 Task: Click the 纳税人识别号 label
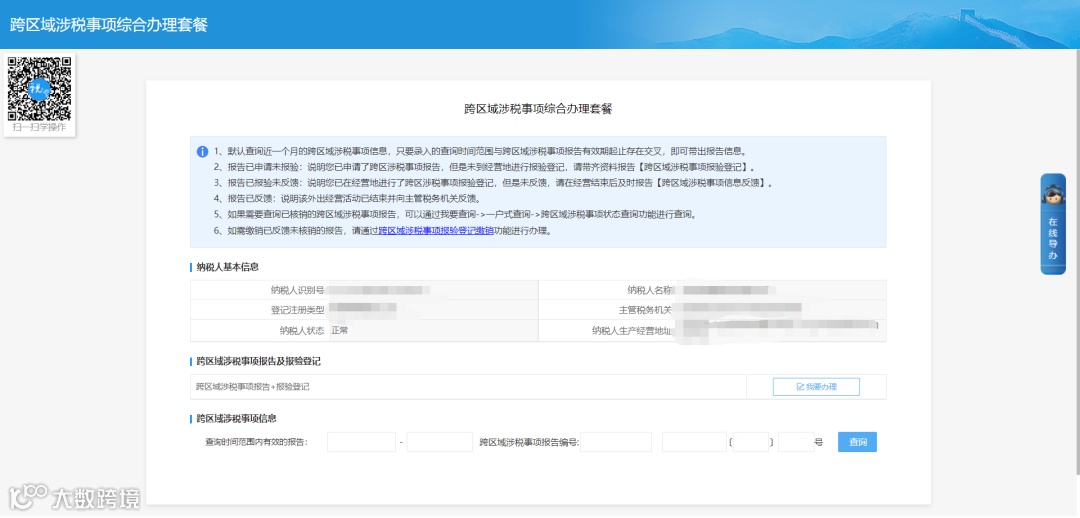pos(298,290)
